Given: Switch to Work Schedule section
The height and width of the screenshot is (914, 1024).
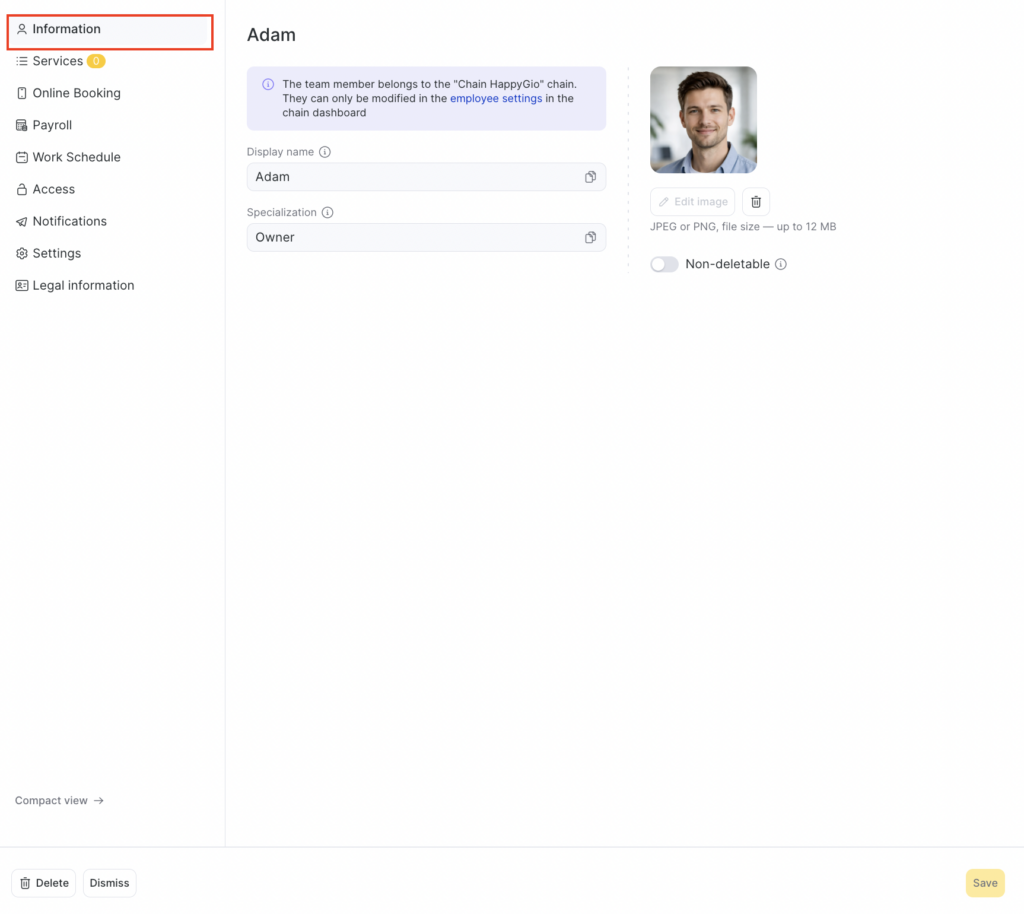Looking at the screenshot, I should tap(76, 157).
